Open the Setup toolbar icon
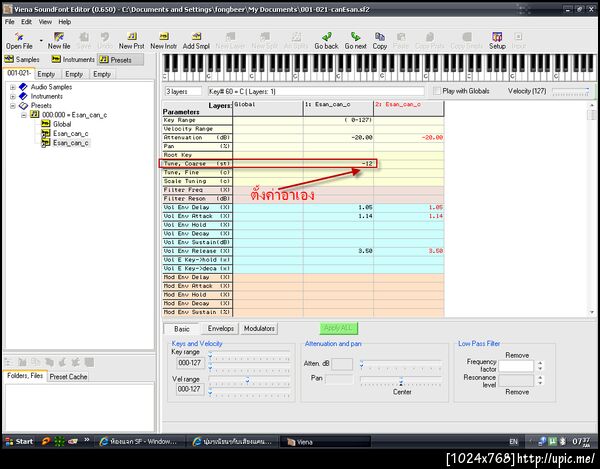 497,41
